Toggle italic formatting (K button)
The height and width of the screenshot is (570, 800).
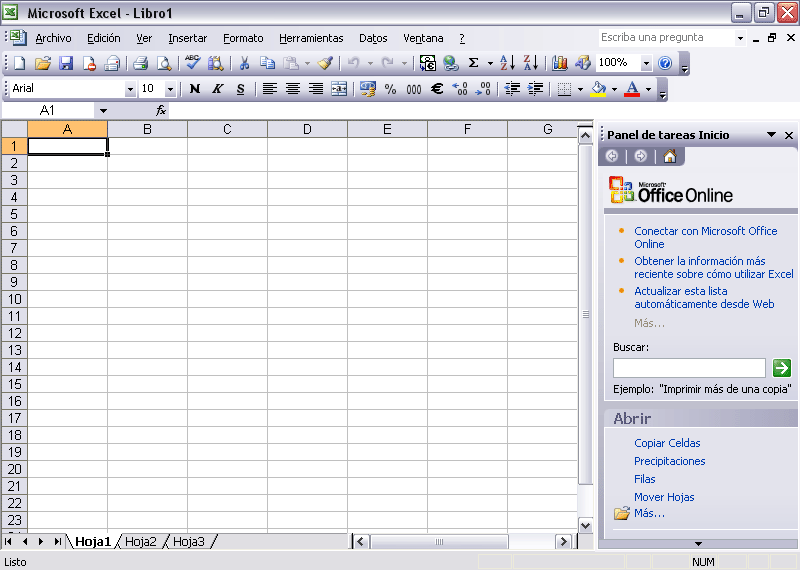click(x=217, y=89)
